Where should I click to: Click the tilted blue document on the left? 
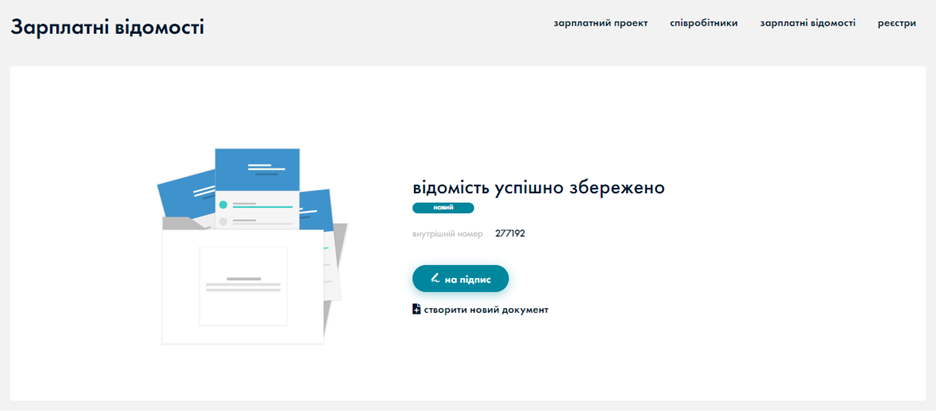(186, 192)
